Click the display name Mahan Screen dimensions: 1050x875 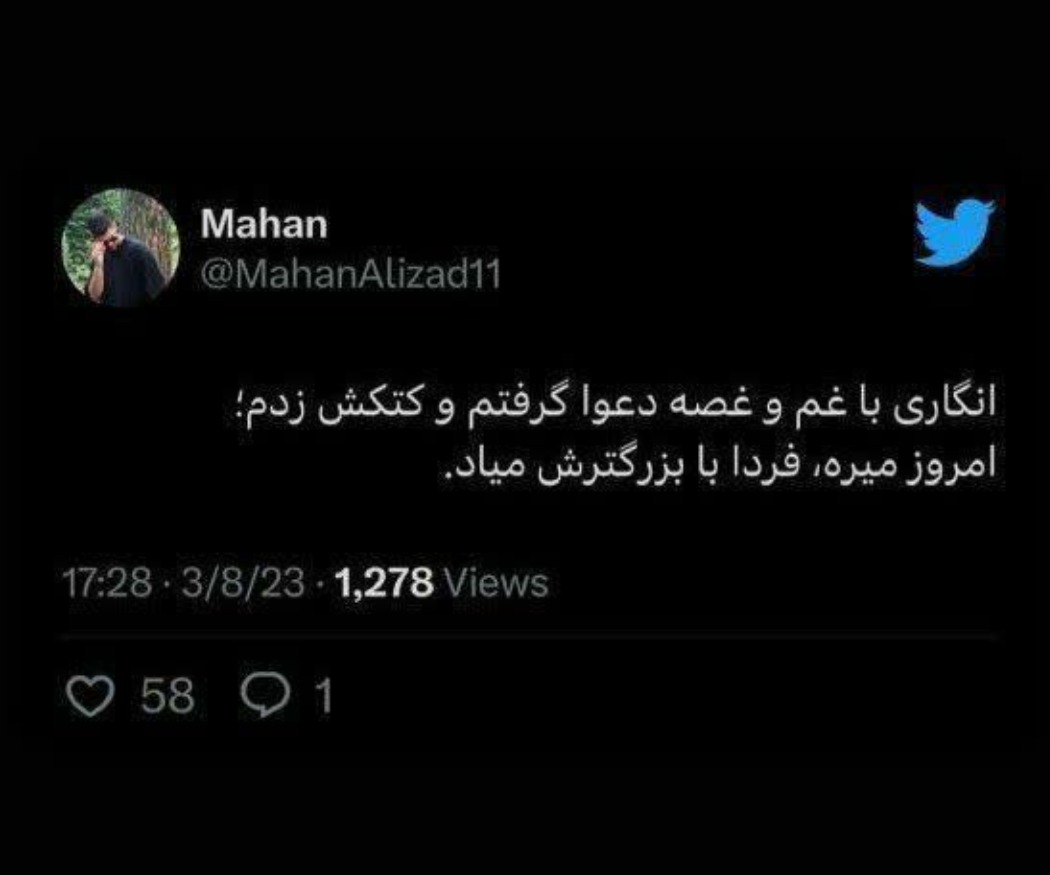264,224
